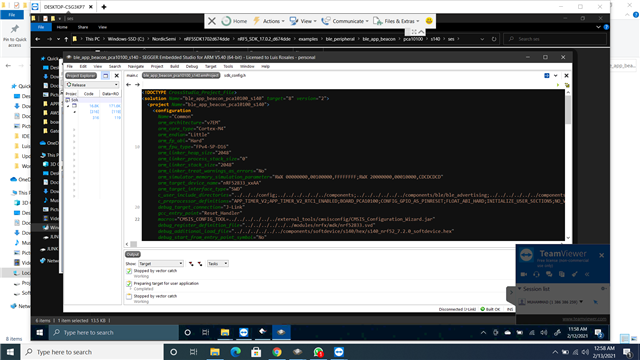640x360 pixels.
Task: Collapse the project node in Project Explorer
Action: click(68, 106)
